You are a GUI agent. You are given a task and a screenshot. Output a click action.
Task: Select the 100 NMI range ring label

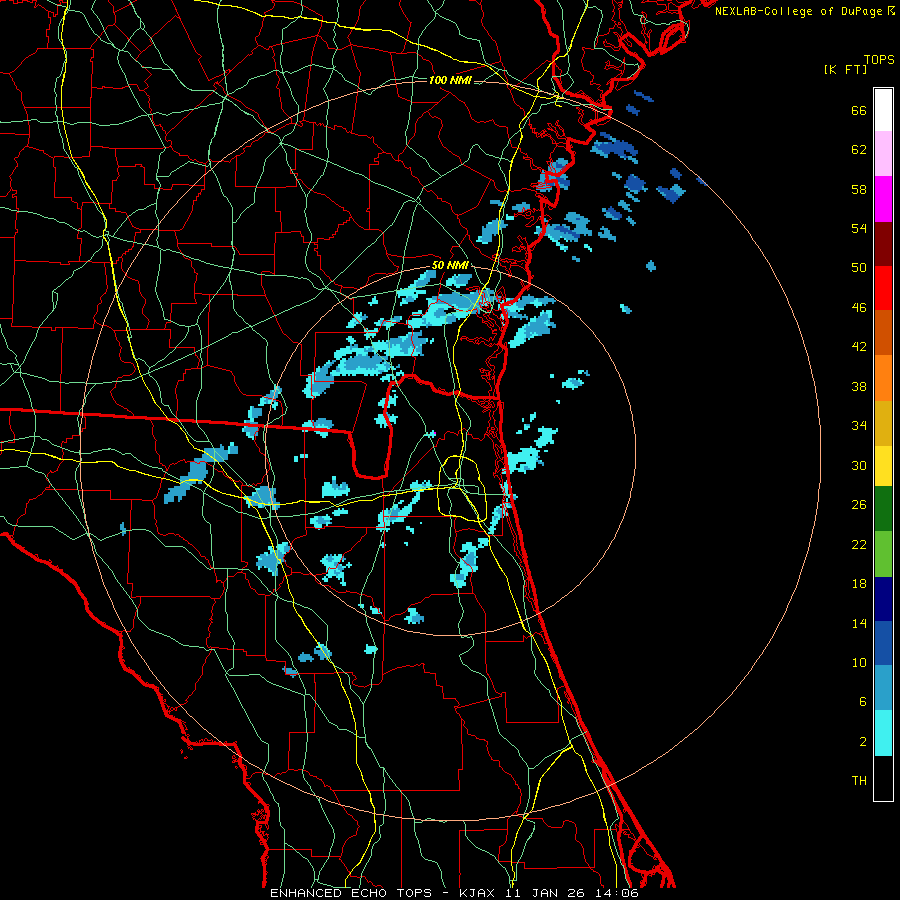(450, 80)
